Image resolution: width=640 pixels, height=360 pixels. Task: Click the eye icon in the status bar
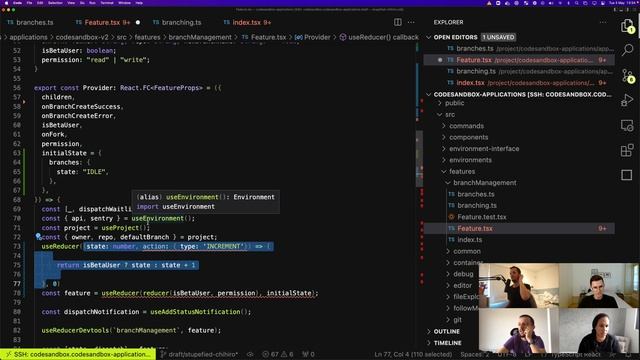(250, 354)
